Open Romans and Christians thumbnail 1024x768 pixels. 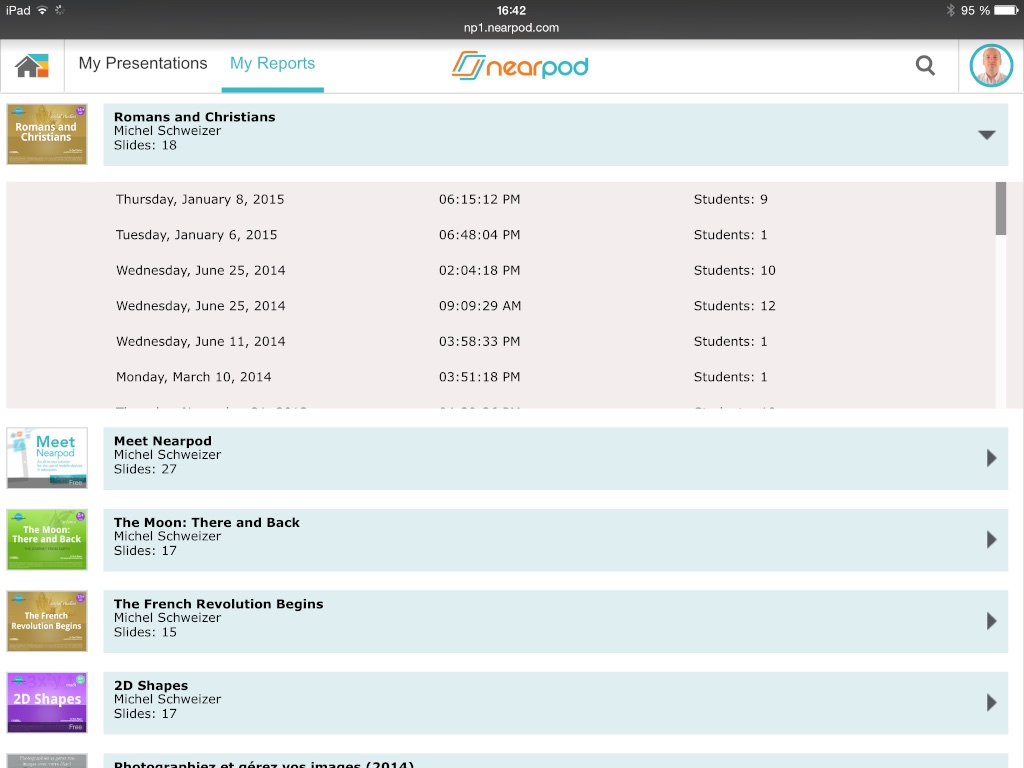tap(47, 134)
